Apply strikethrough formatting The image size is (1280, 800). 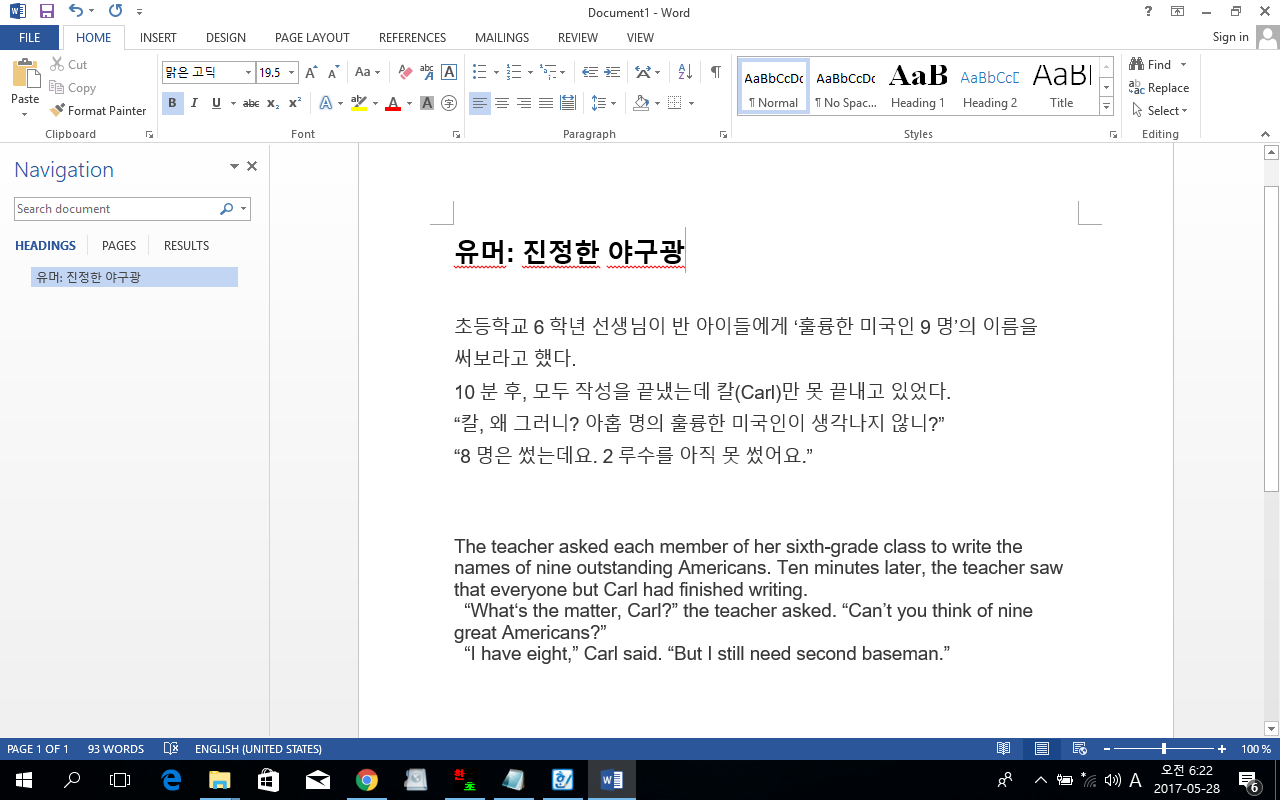click(x=251, y=103)
